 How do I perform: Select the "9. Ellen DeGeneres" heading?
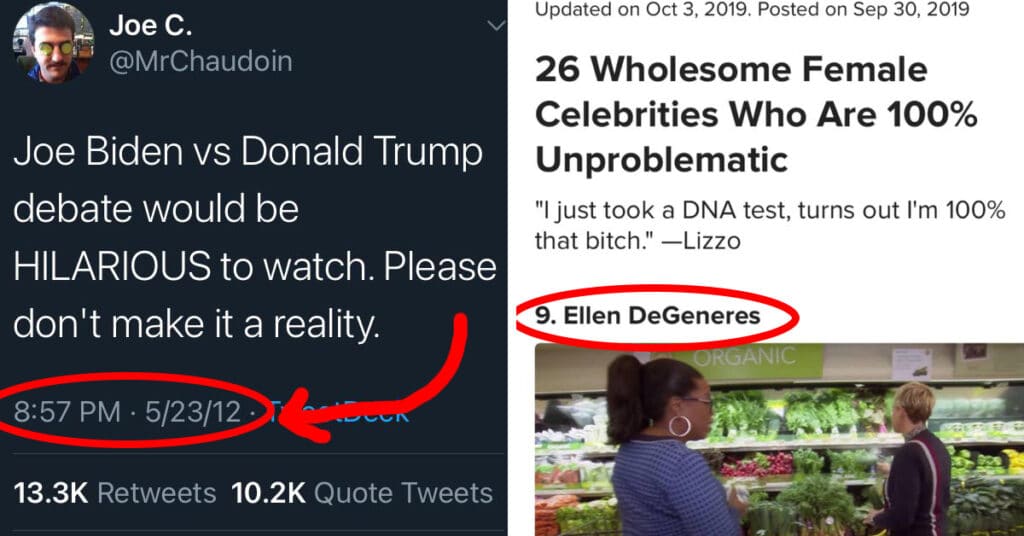647,316
